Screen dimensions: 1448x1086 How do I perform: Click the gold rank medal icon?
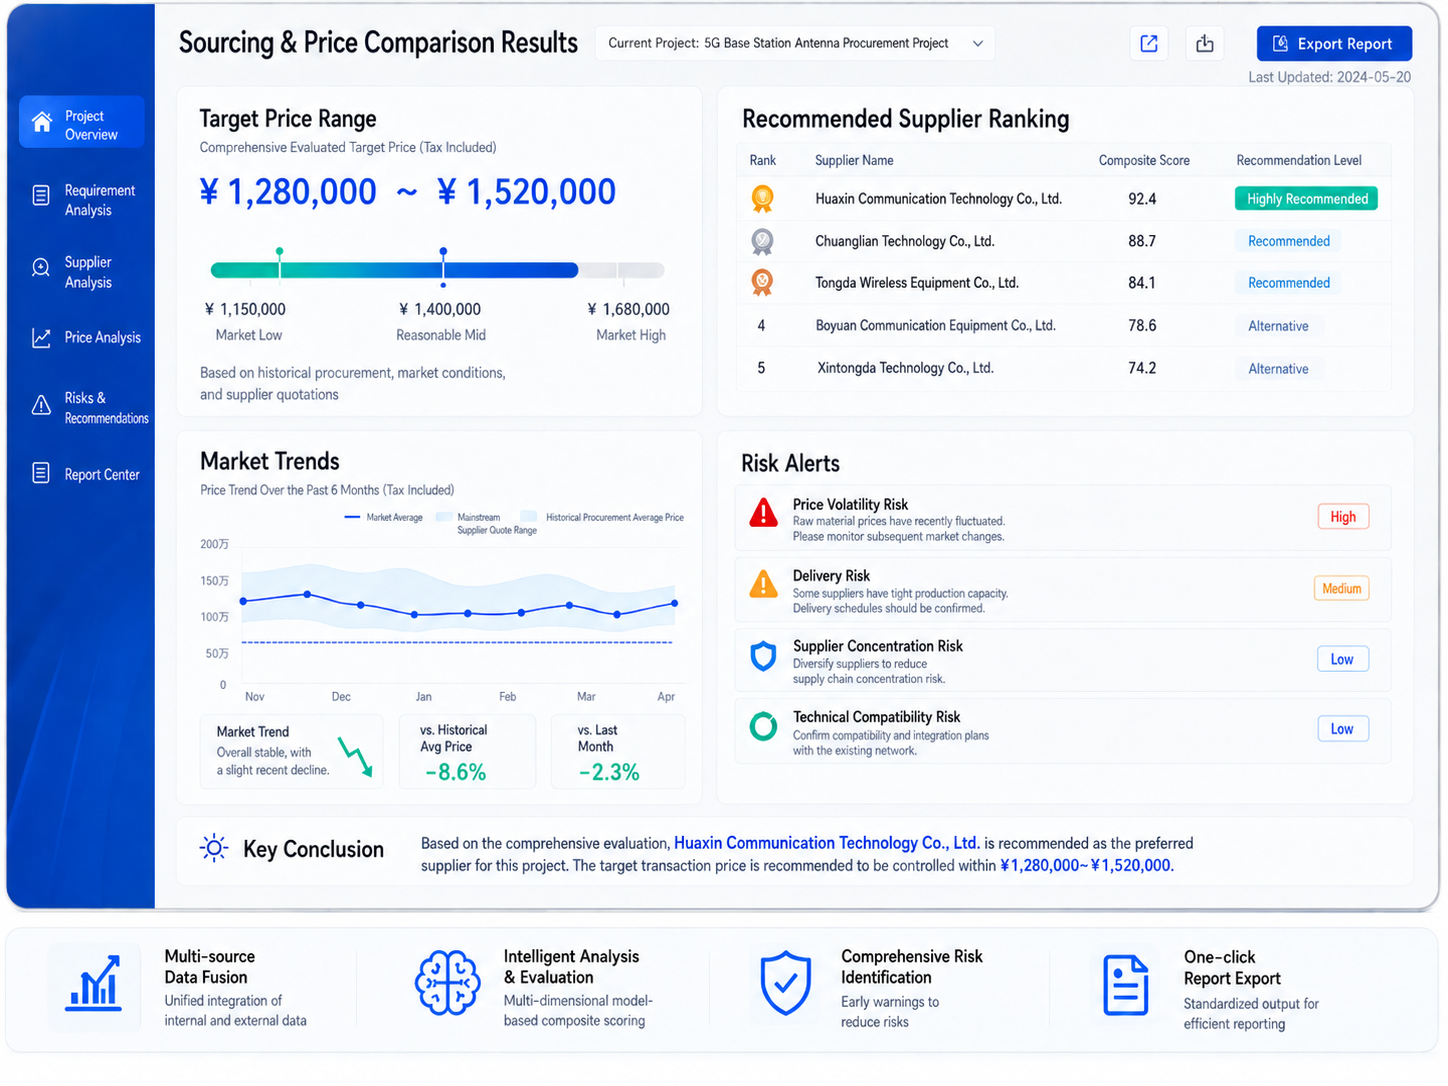pos(763,199)
